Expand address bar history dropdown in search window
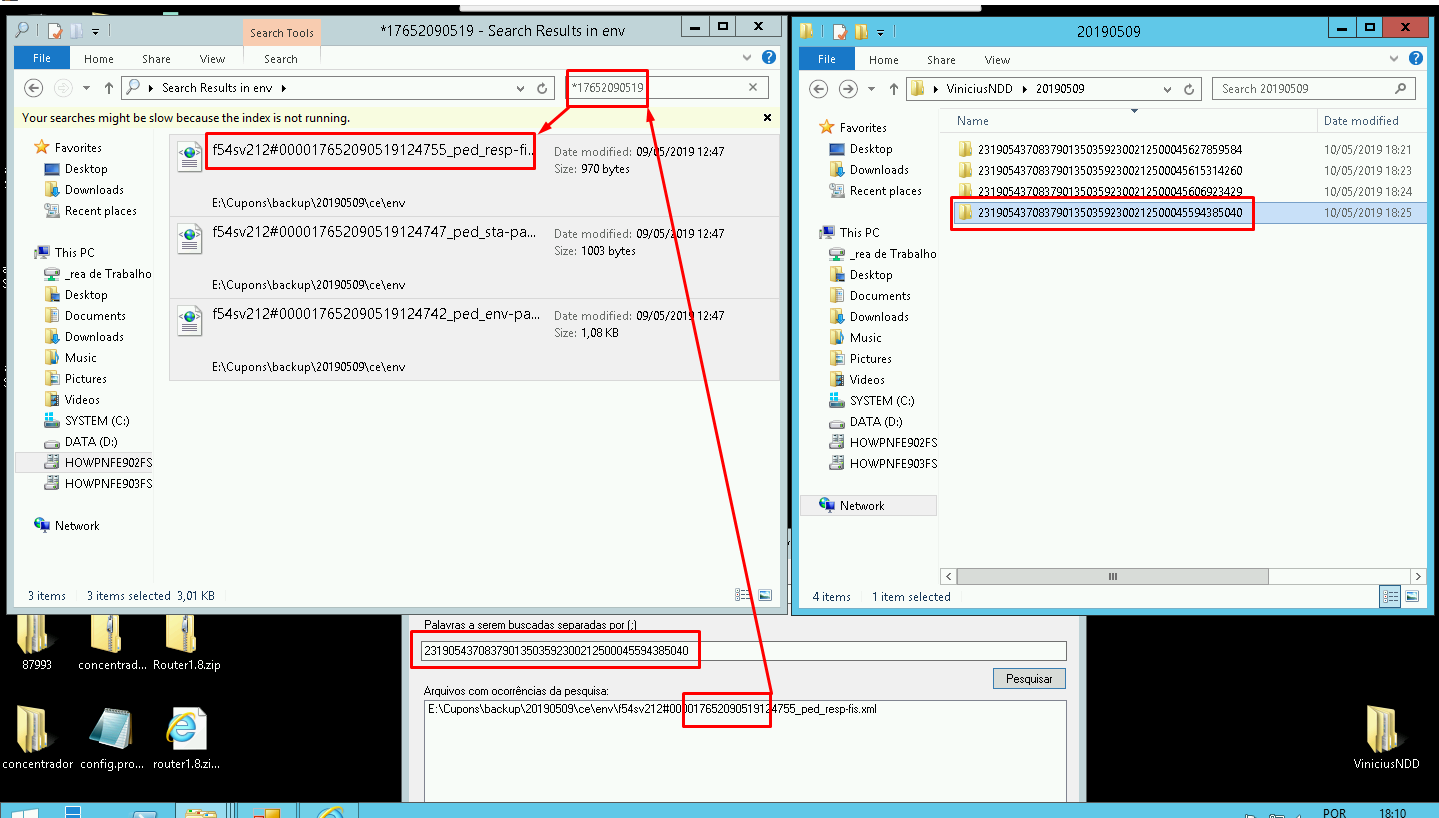The width and height of the screenshot is (1439, 818). coord(520,89)
